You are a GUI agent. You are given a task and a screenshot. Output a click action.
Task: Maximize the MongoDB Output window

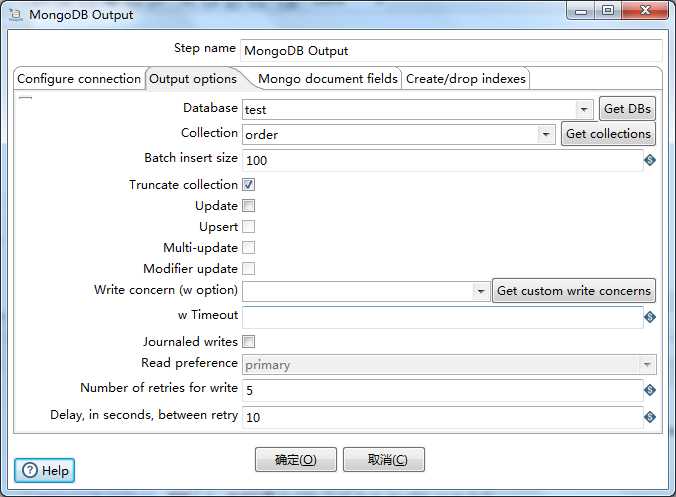coord(608,10)
